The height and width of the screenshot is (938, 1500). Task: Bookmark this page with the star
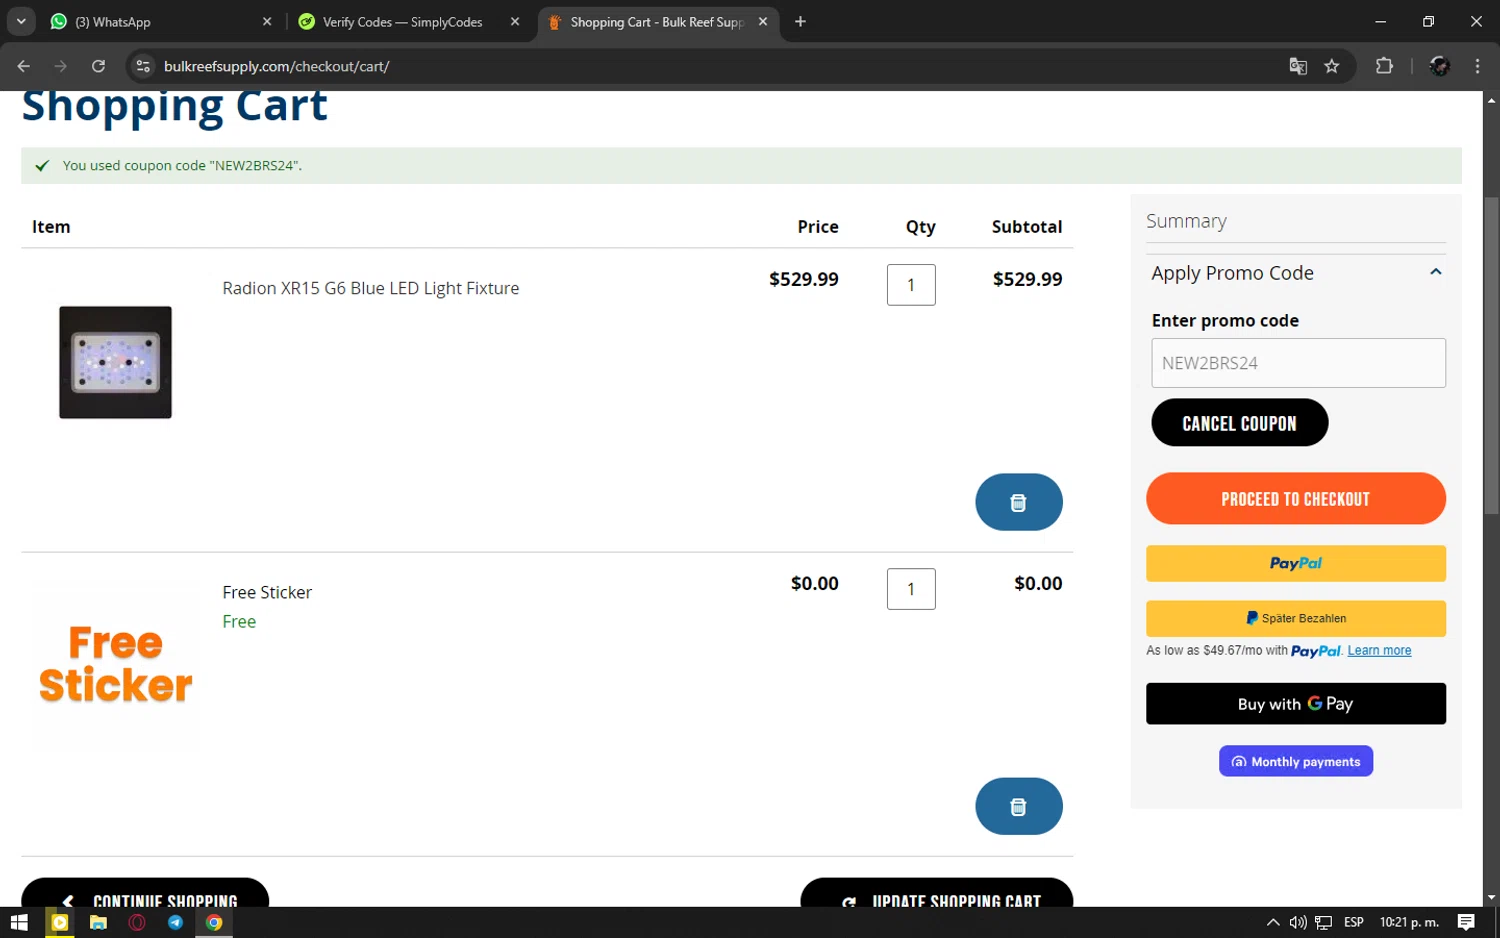1331,66
